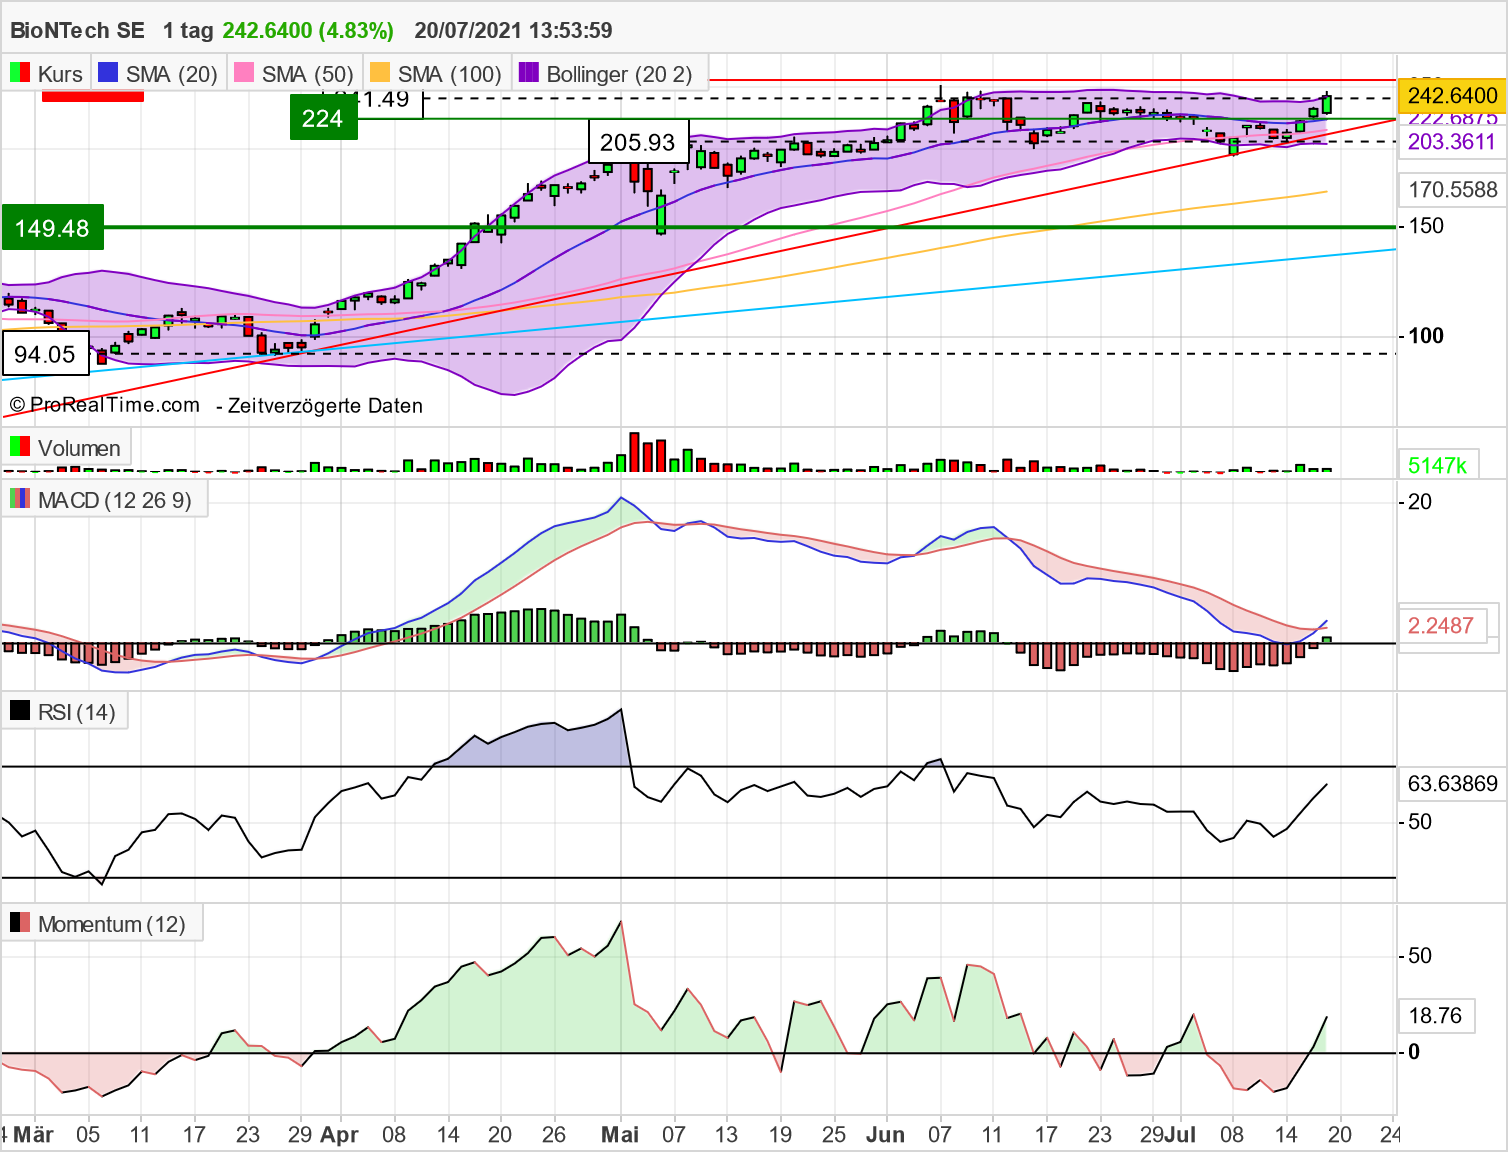Click the MACD indicator color icon
Screen dimensions: 1508x1152
18,500
